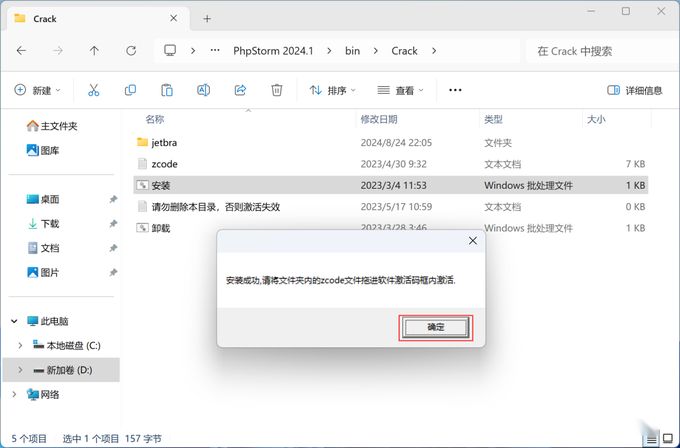Click Crack in the breadcrumb path

[404, 51]
